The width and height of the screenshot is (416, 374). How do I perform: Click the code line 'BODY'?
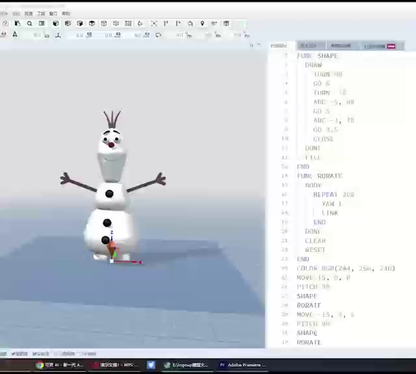[x=313, y=185]
